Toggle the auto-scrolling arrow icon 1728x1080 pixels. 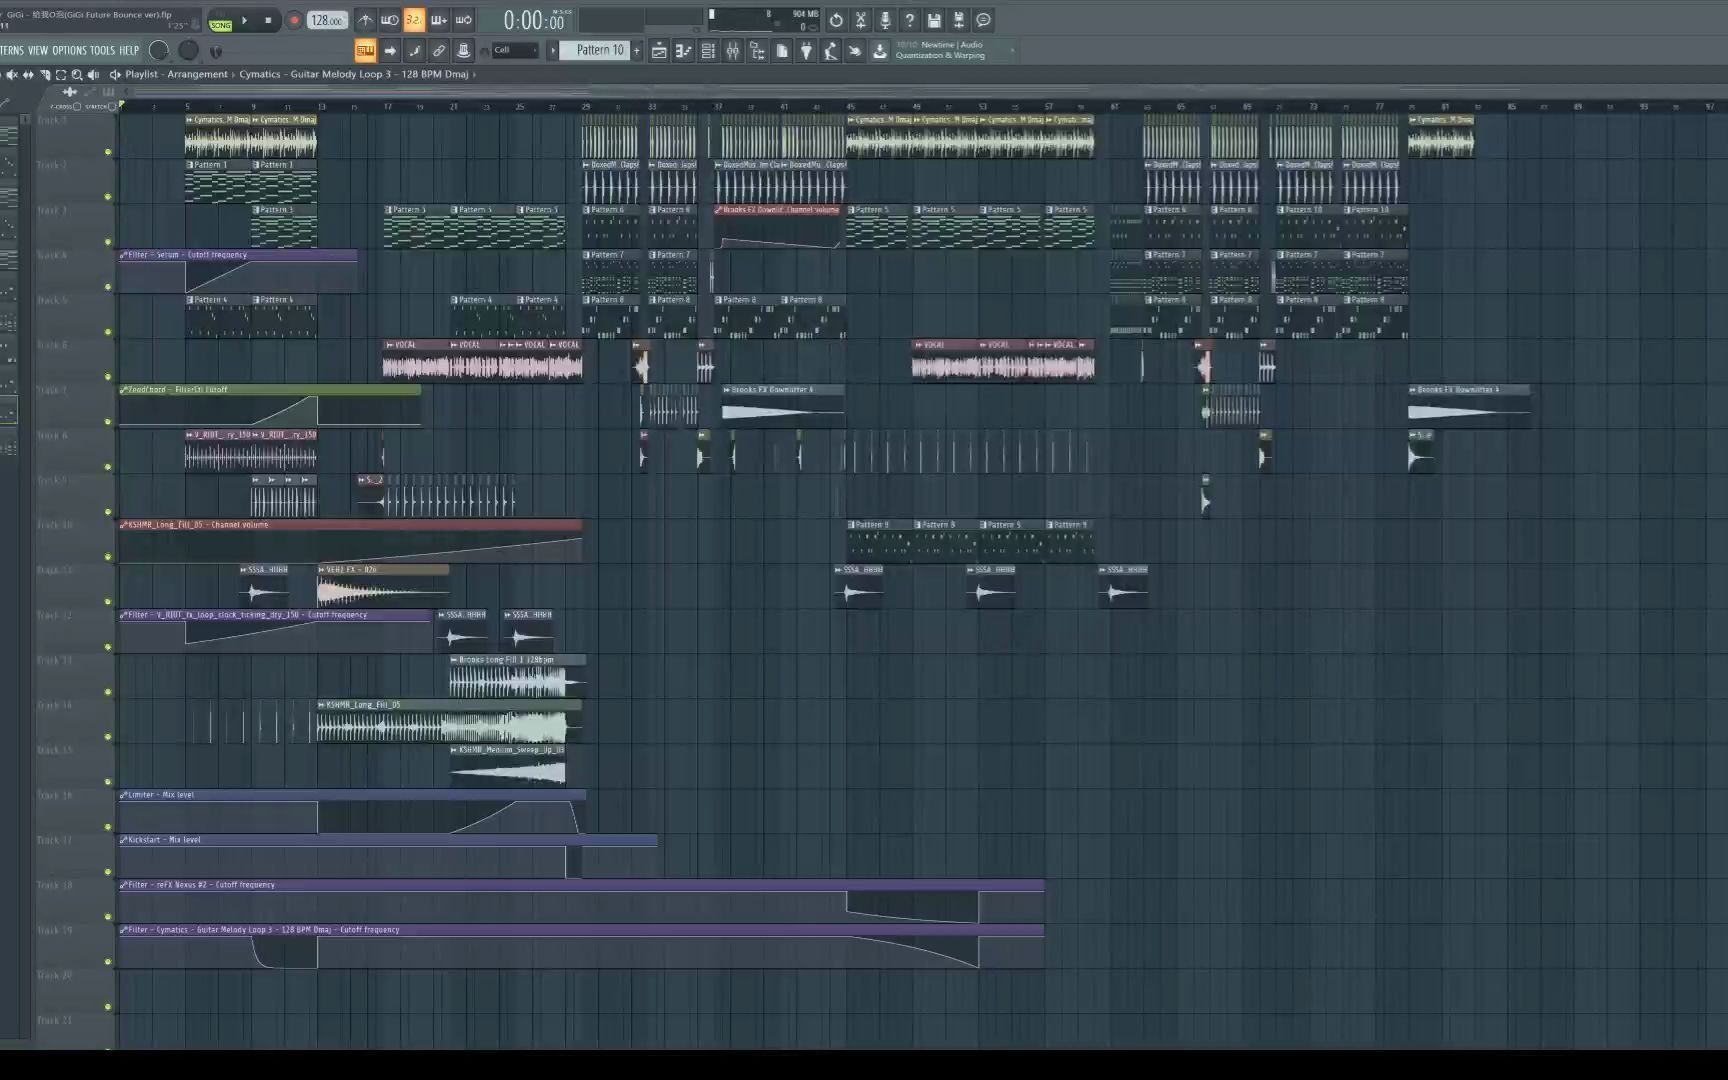[390, 50]
